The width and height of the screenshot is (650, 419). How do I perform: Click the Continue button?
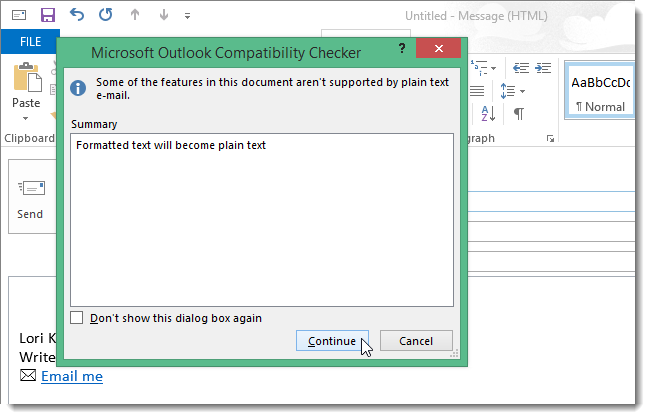tap(332, 341)
